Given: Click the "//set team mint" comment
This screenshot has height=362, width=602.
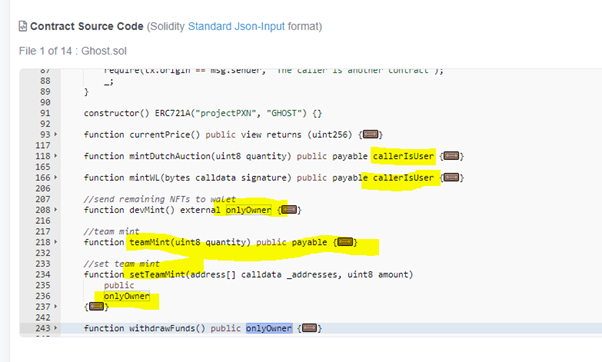Looking at the screenshot, I should tap(121, 264).
